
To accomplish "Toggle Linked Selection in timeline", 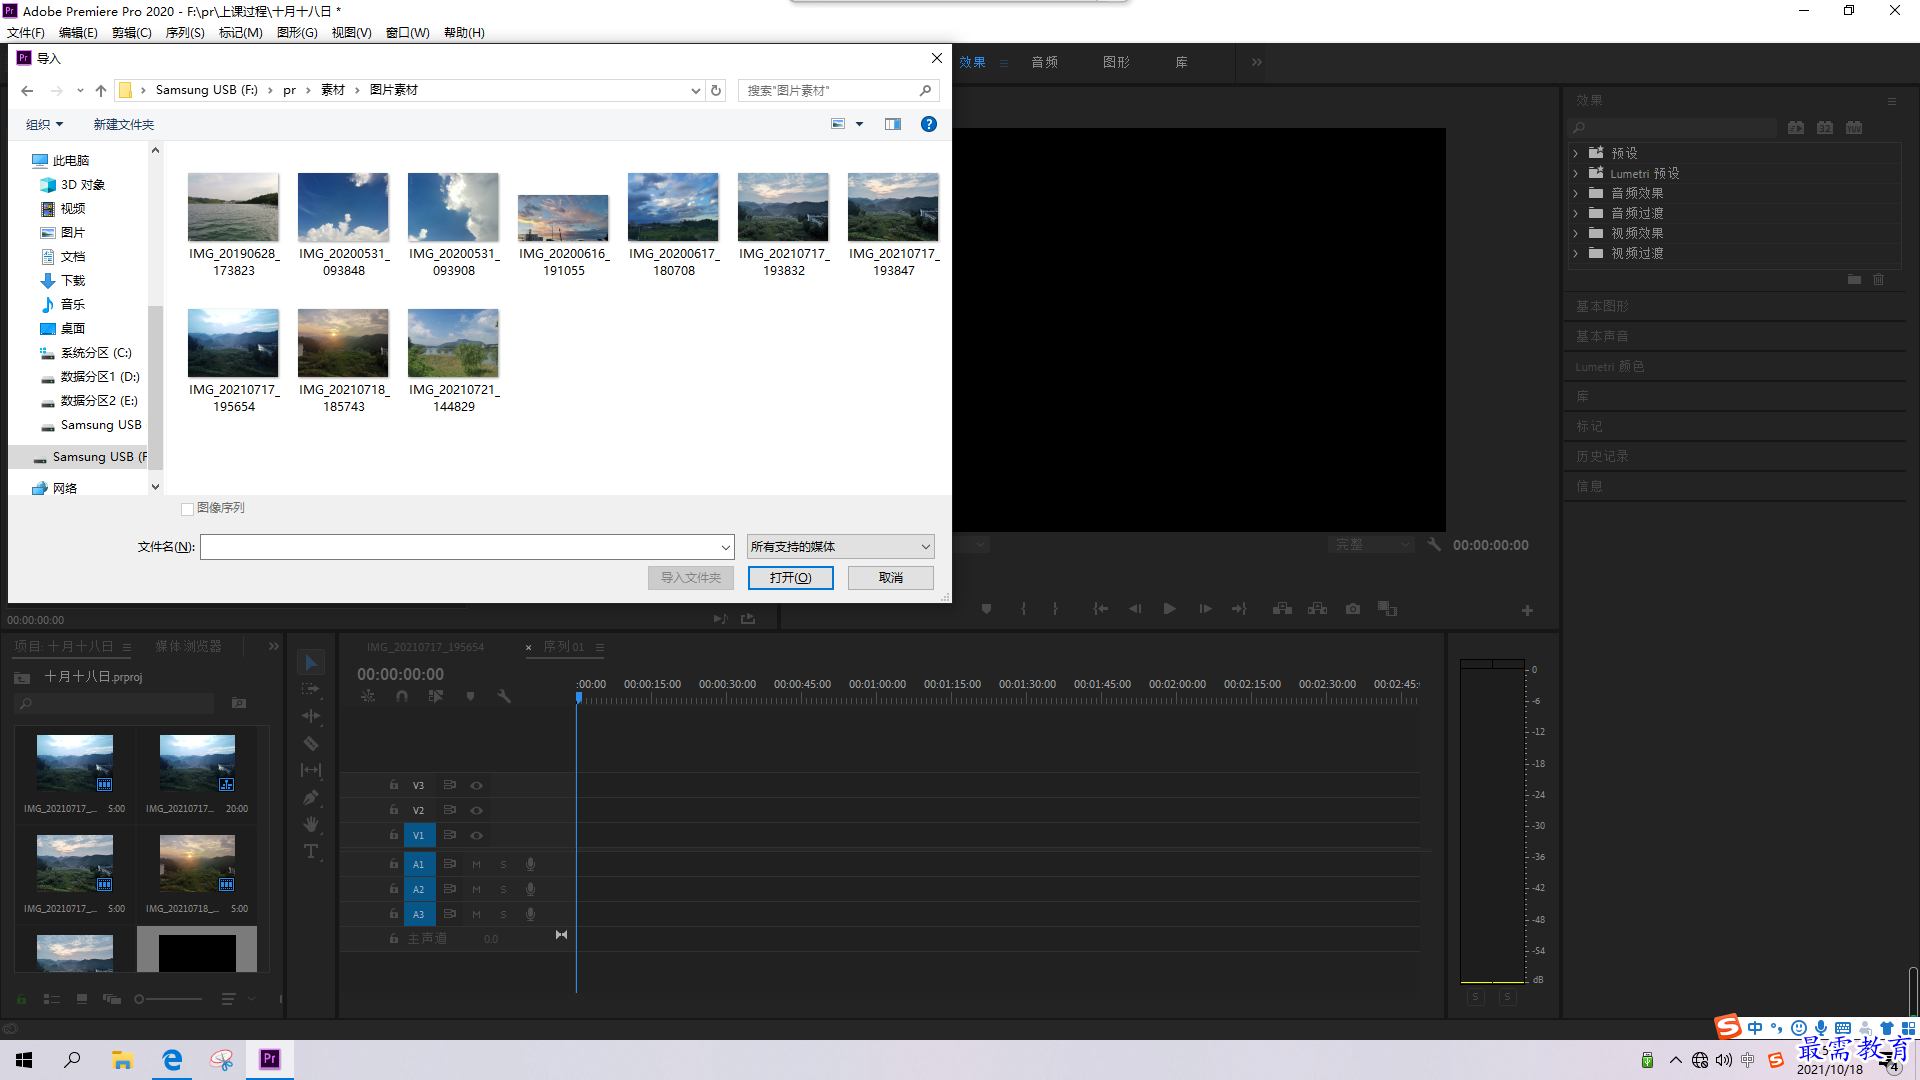I will (436, 696).
